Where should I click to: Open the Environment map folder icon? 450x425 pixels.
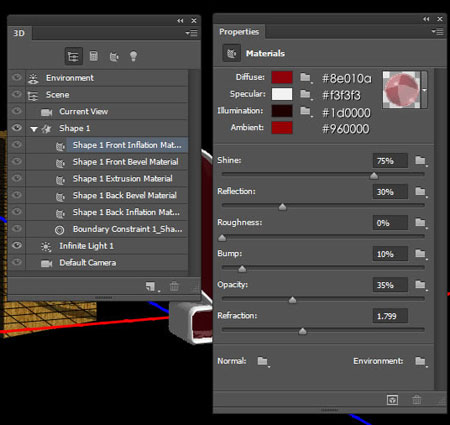pos(420,361)
